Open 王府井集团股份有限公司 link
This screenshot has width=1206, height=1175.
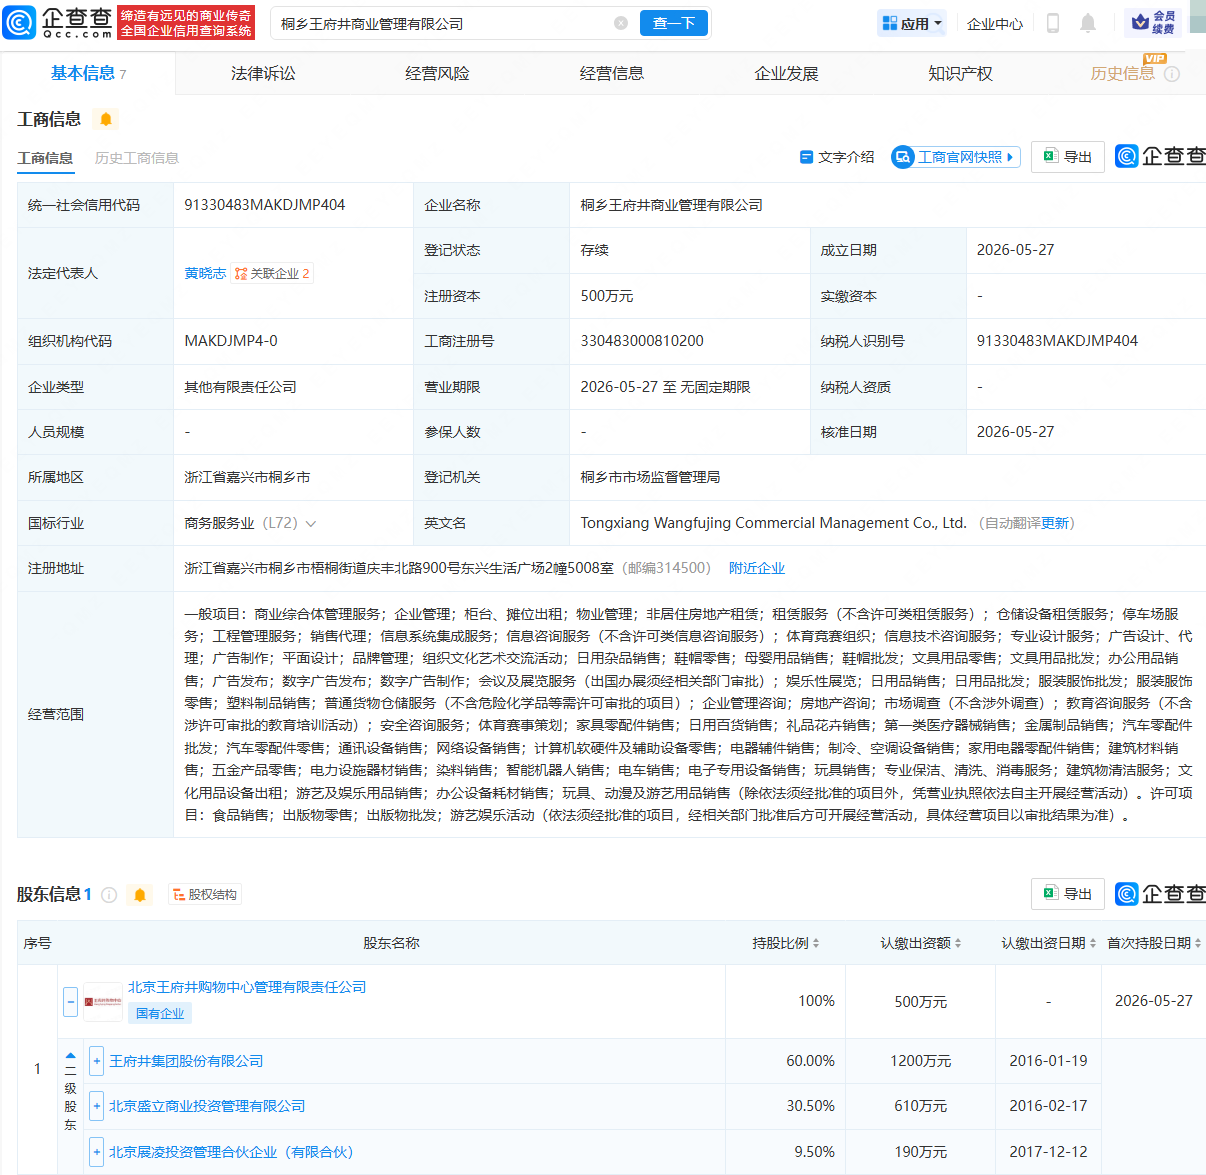pyautogui.click(x=186, y=1061)
